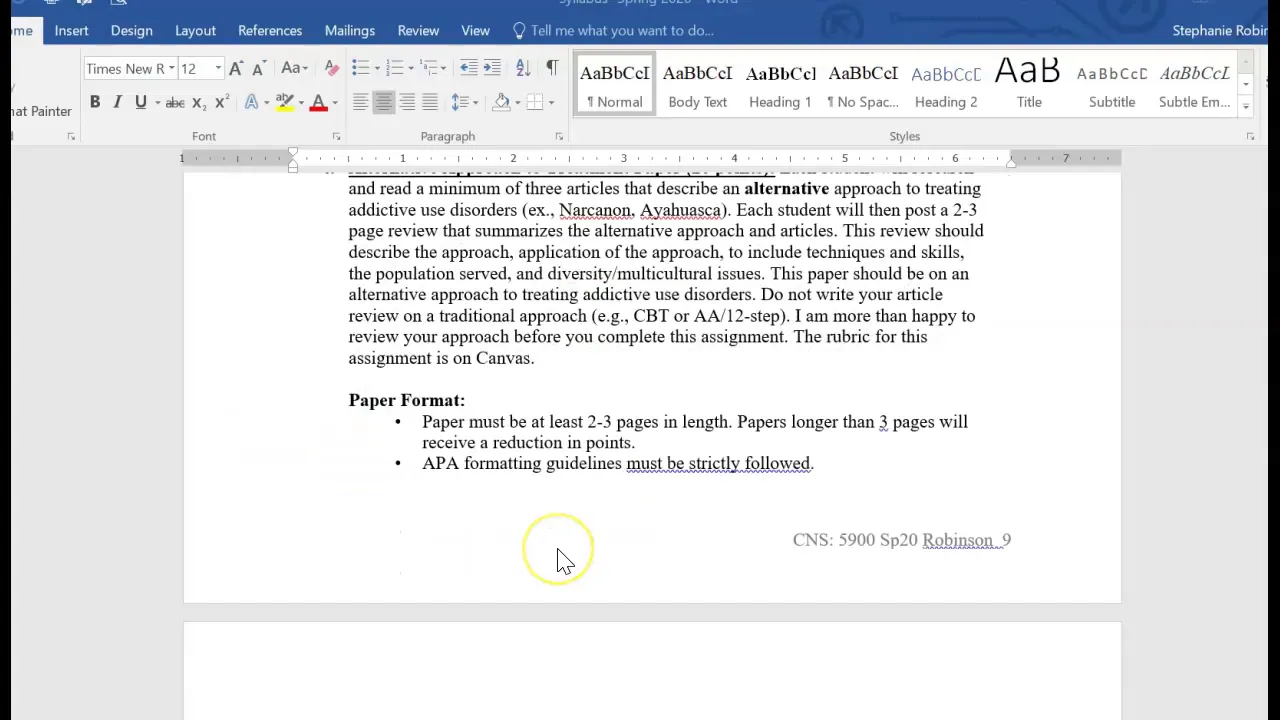Viewport: 1280px width, 720px height.
Task: Expand the Bullets dropdown arrow
Action: (x=376, y=69)
